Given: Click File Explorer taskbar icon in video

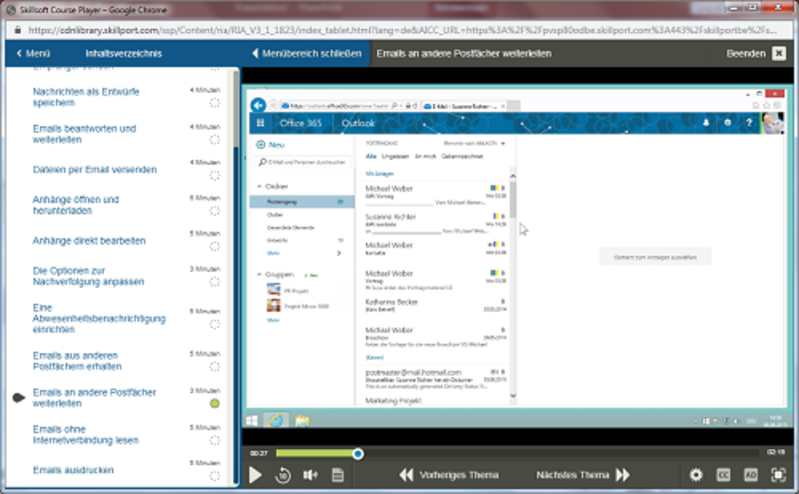Looking at the screenshot, I should (x=302, y=421).
